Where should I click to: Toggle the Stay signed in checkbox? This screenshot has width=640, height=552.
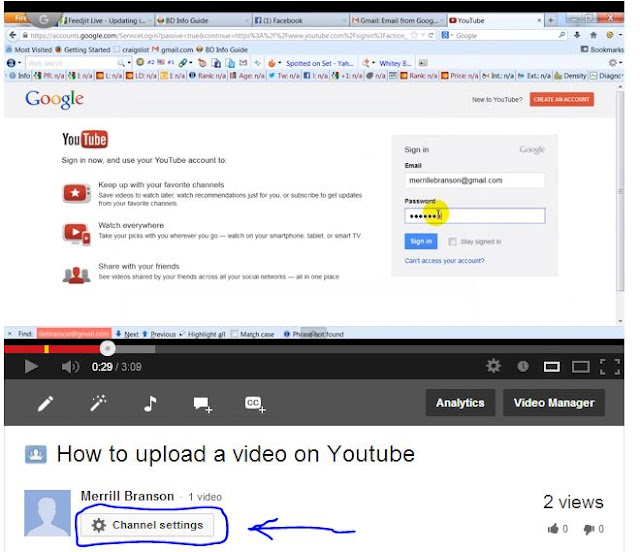(452, 242)
